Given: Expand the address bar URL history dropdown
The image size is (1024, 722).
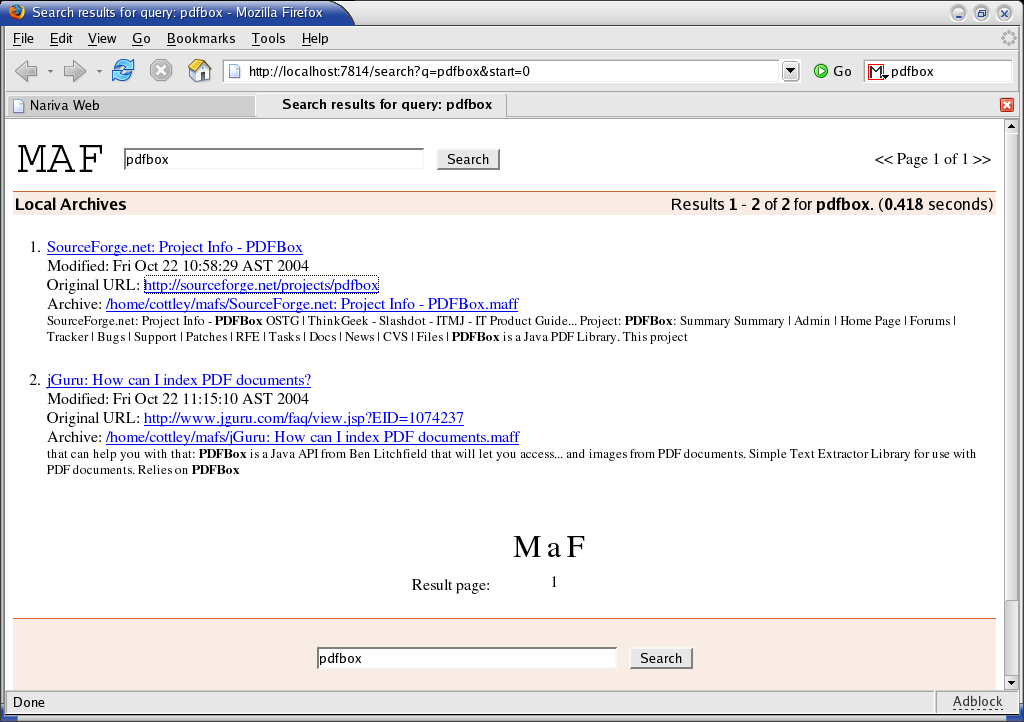Looking at the screenshot, I should (x=790, y=71).
